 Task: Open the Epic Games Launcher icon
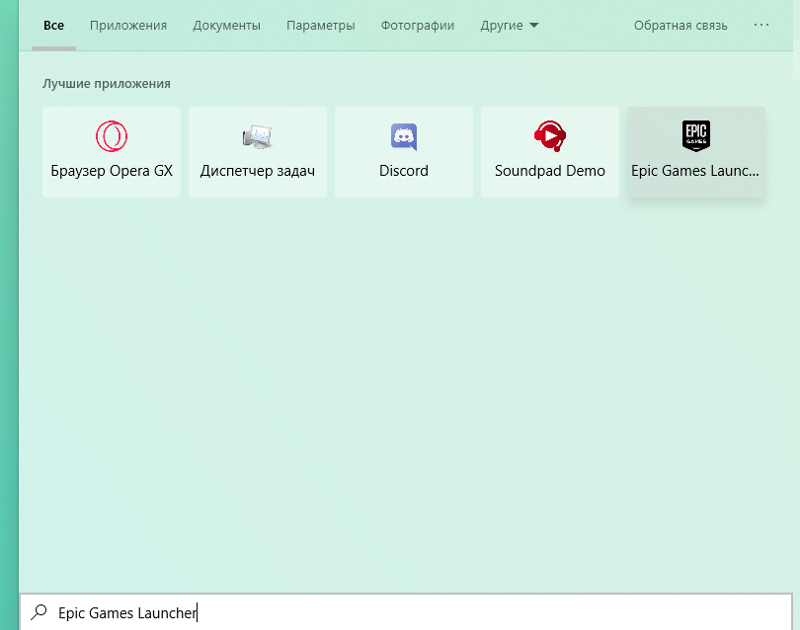click(696, 136)
